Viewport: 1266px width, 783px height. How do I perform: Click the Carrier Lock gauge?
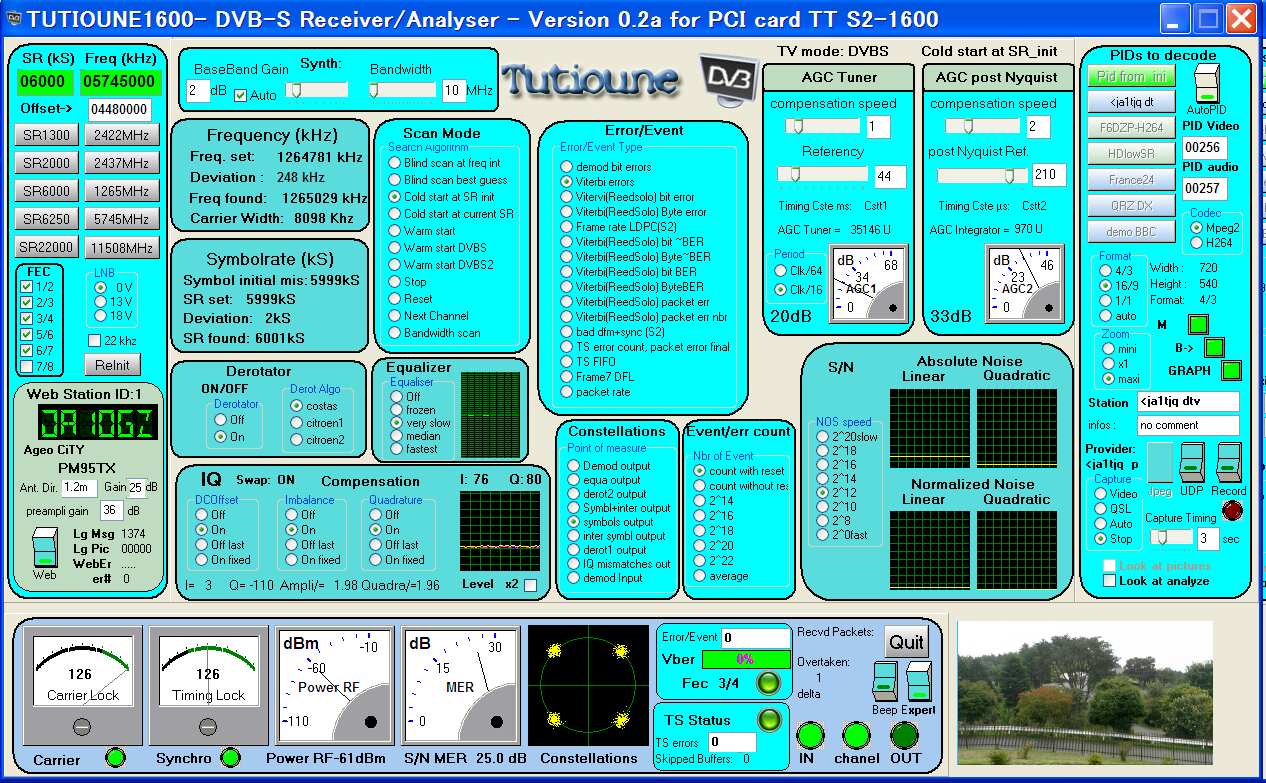point(83,685)
